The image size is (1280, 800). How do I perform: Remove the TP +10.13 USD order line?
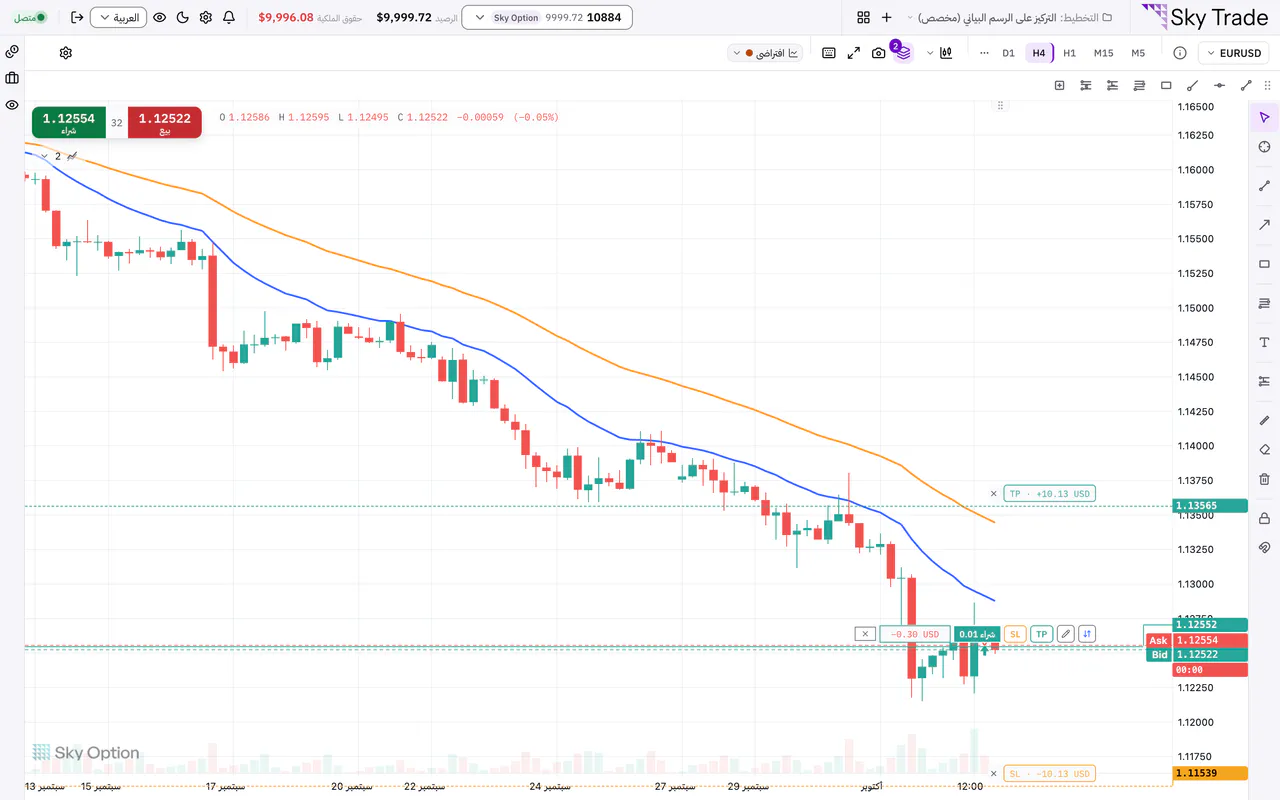(993, 493)
